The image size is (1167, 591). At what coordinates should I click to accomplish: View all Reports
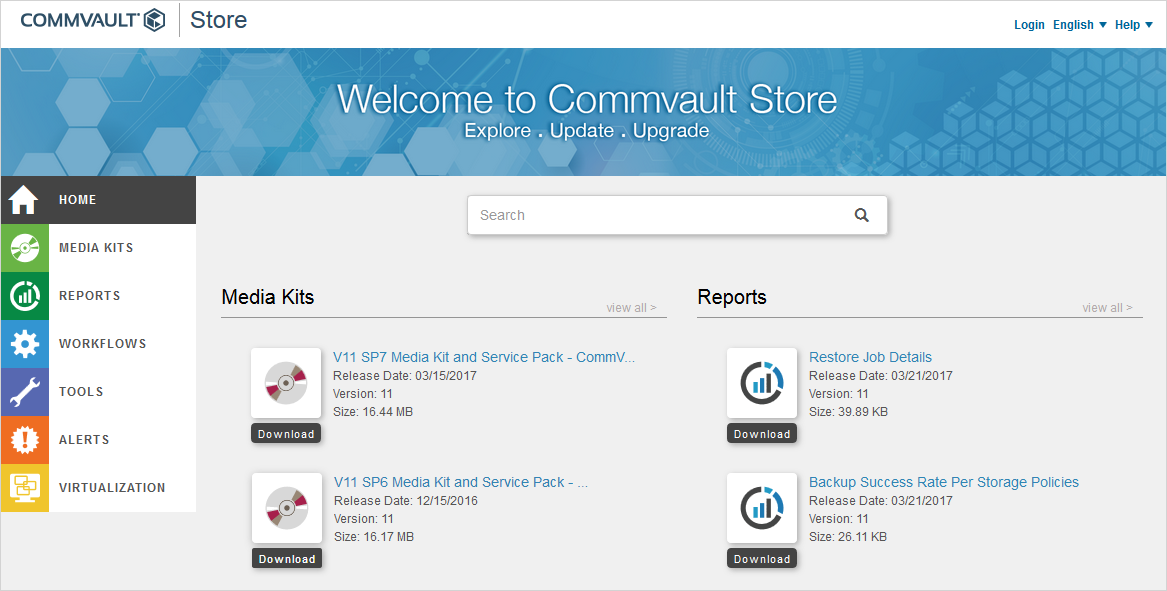point(1107,308)
